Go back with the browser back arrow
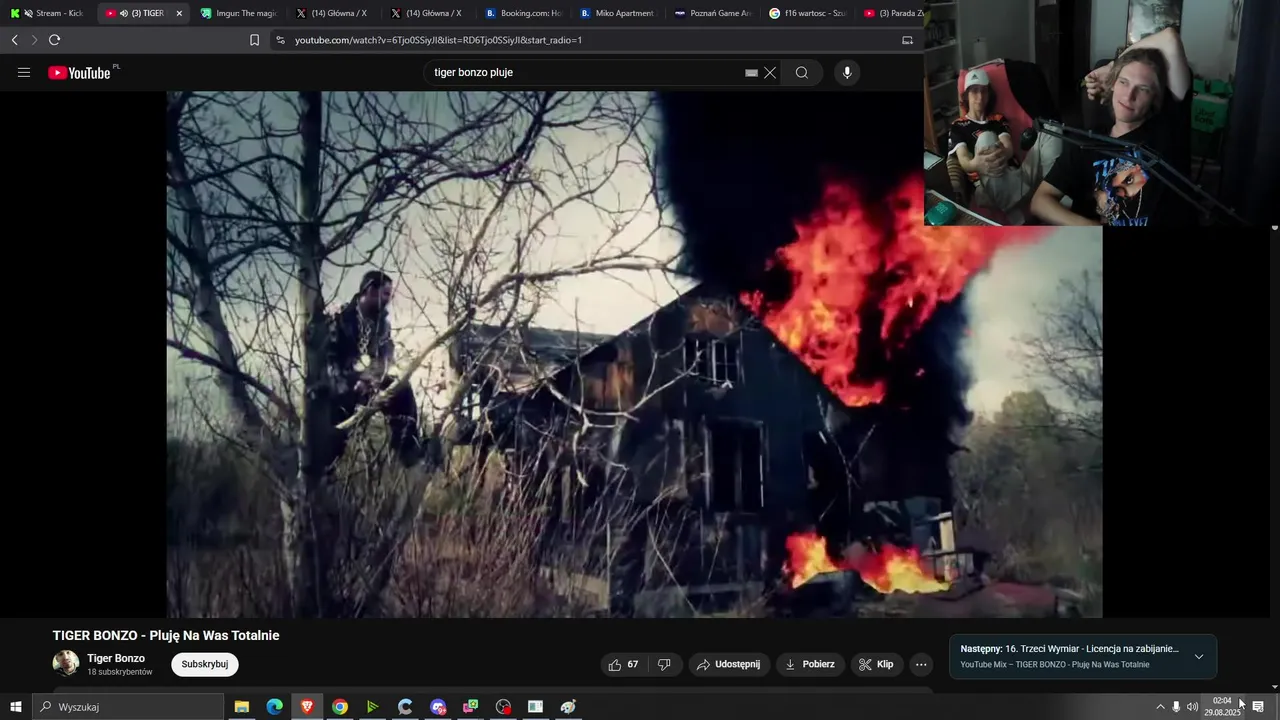 coord(14,40)
